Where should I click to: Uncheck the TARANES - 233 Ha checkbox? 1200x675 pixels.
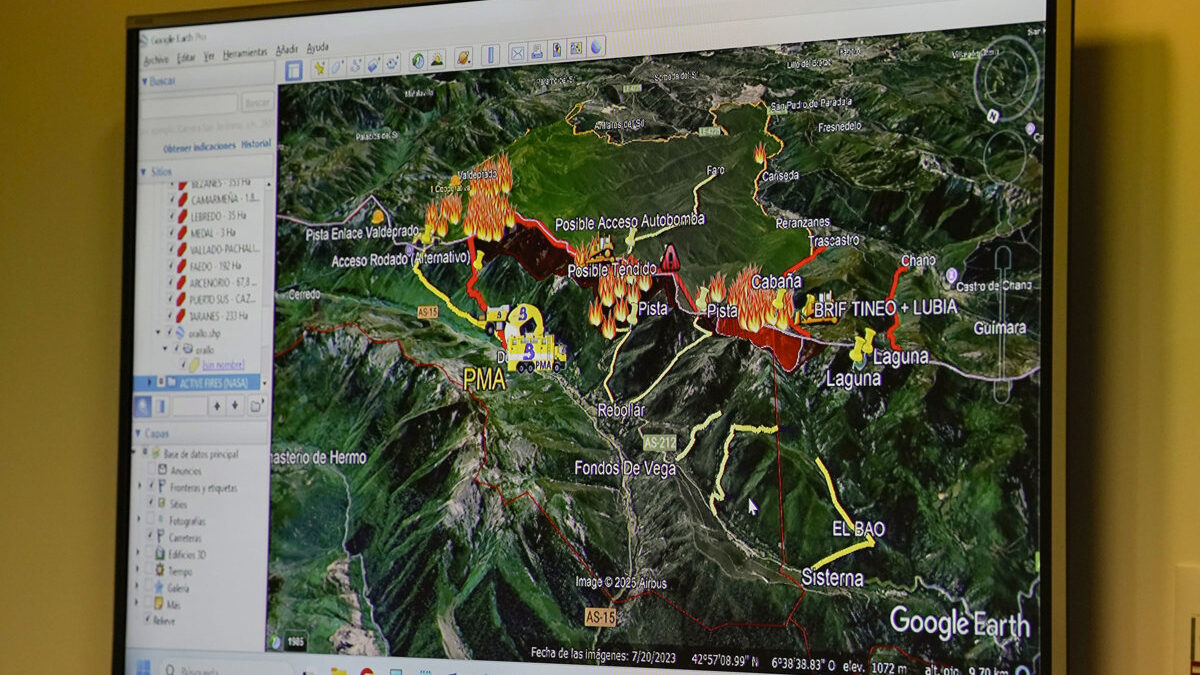(x=171, y=315)
